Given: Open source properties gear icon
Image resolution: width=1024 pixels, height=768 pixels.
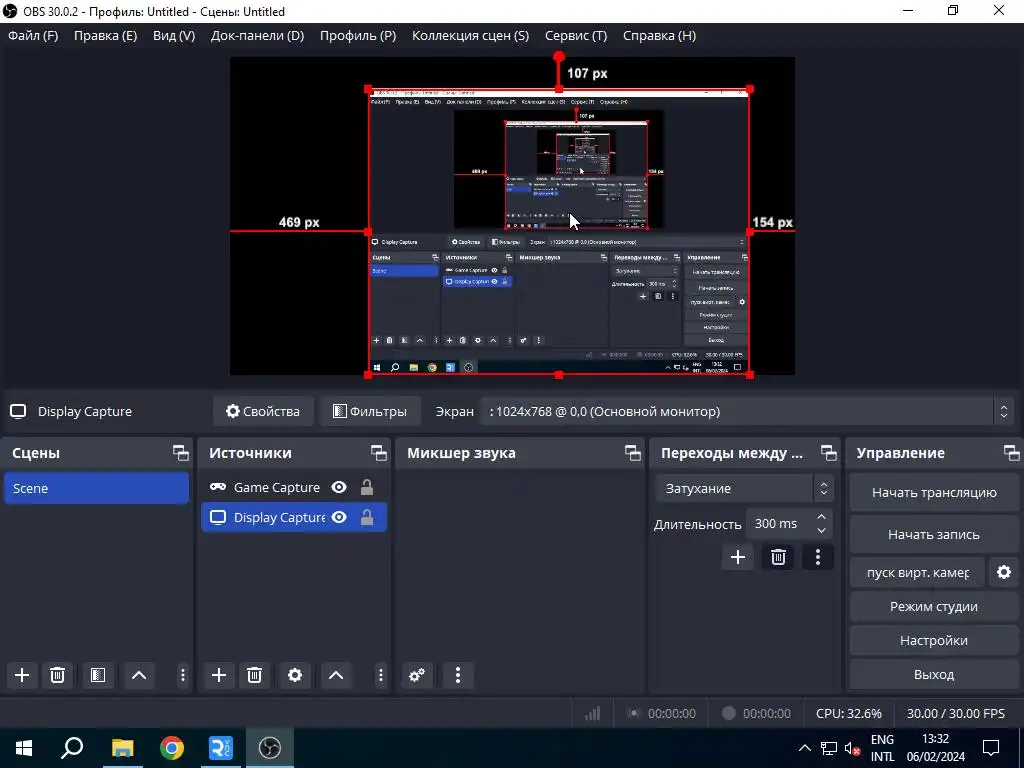Looking at the screenshot, I should pos(295,675).
